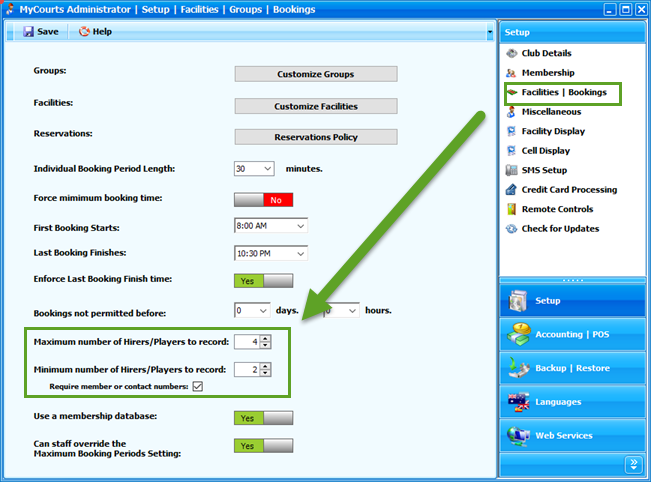The height and width of the screenshot is (482, 651).
Task: Click the Maximum number of Hirers/Players field
Action: pyautogui.click(x=246, y=342)
